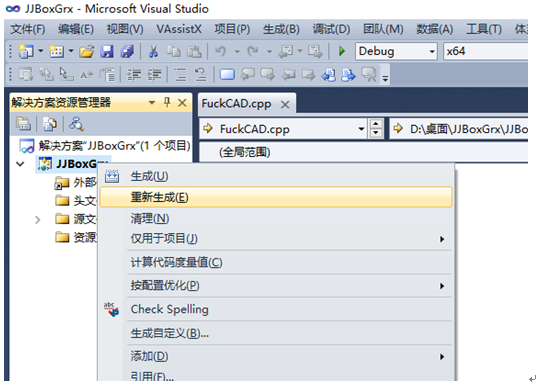The image size is (538, 382).
Task: Click the Add New Item icon
Action: pyautogui.click(x=56, y=51)
